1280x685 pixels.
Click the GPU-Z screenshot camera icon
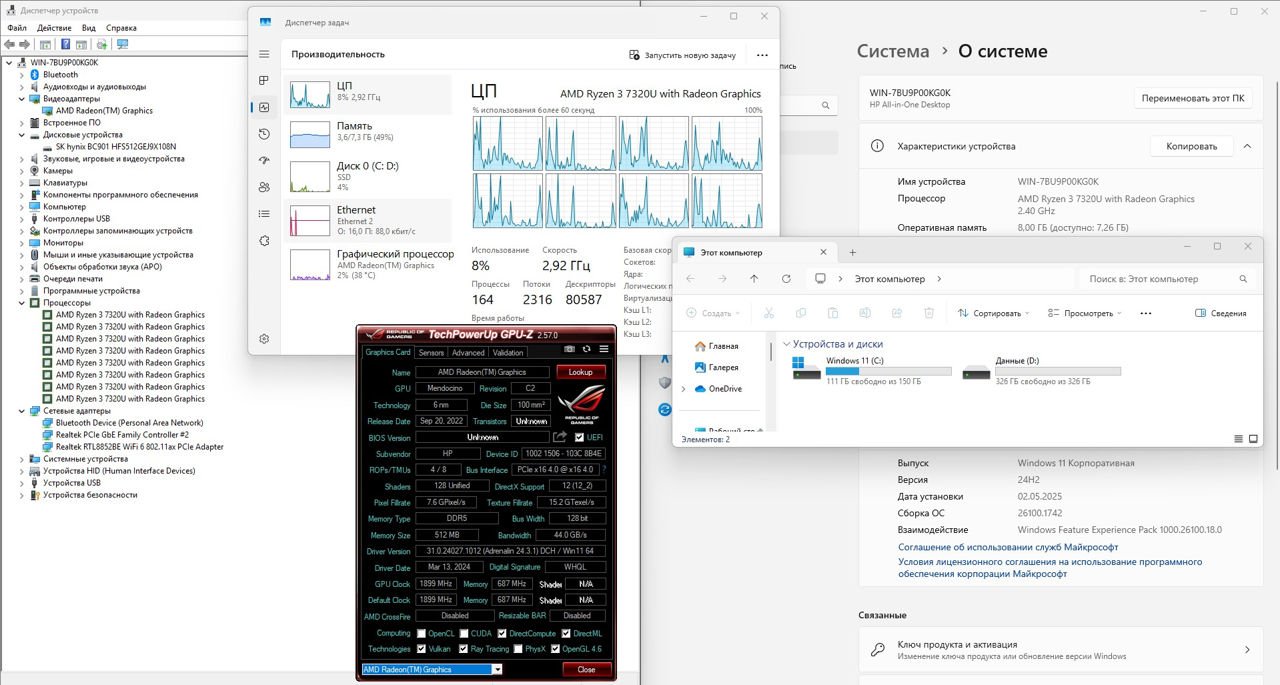point(569,349)
